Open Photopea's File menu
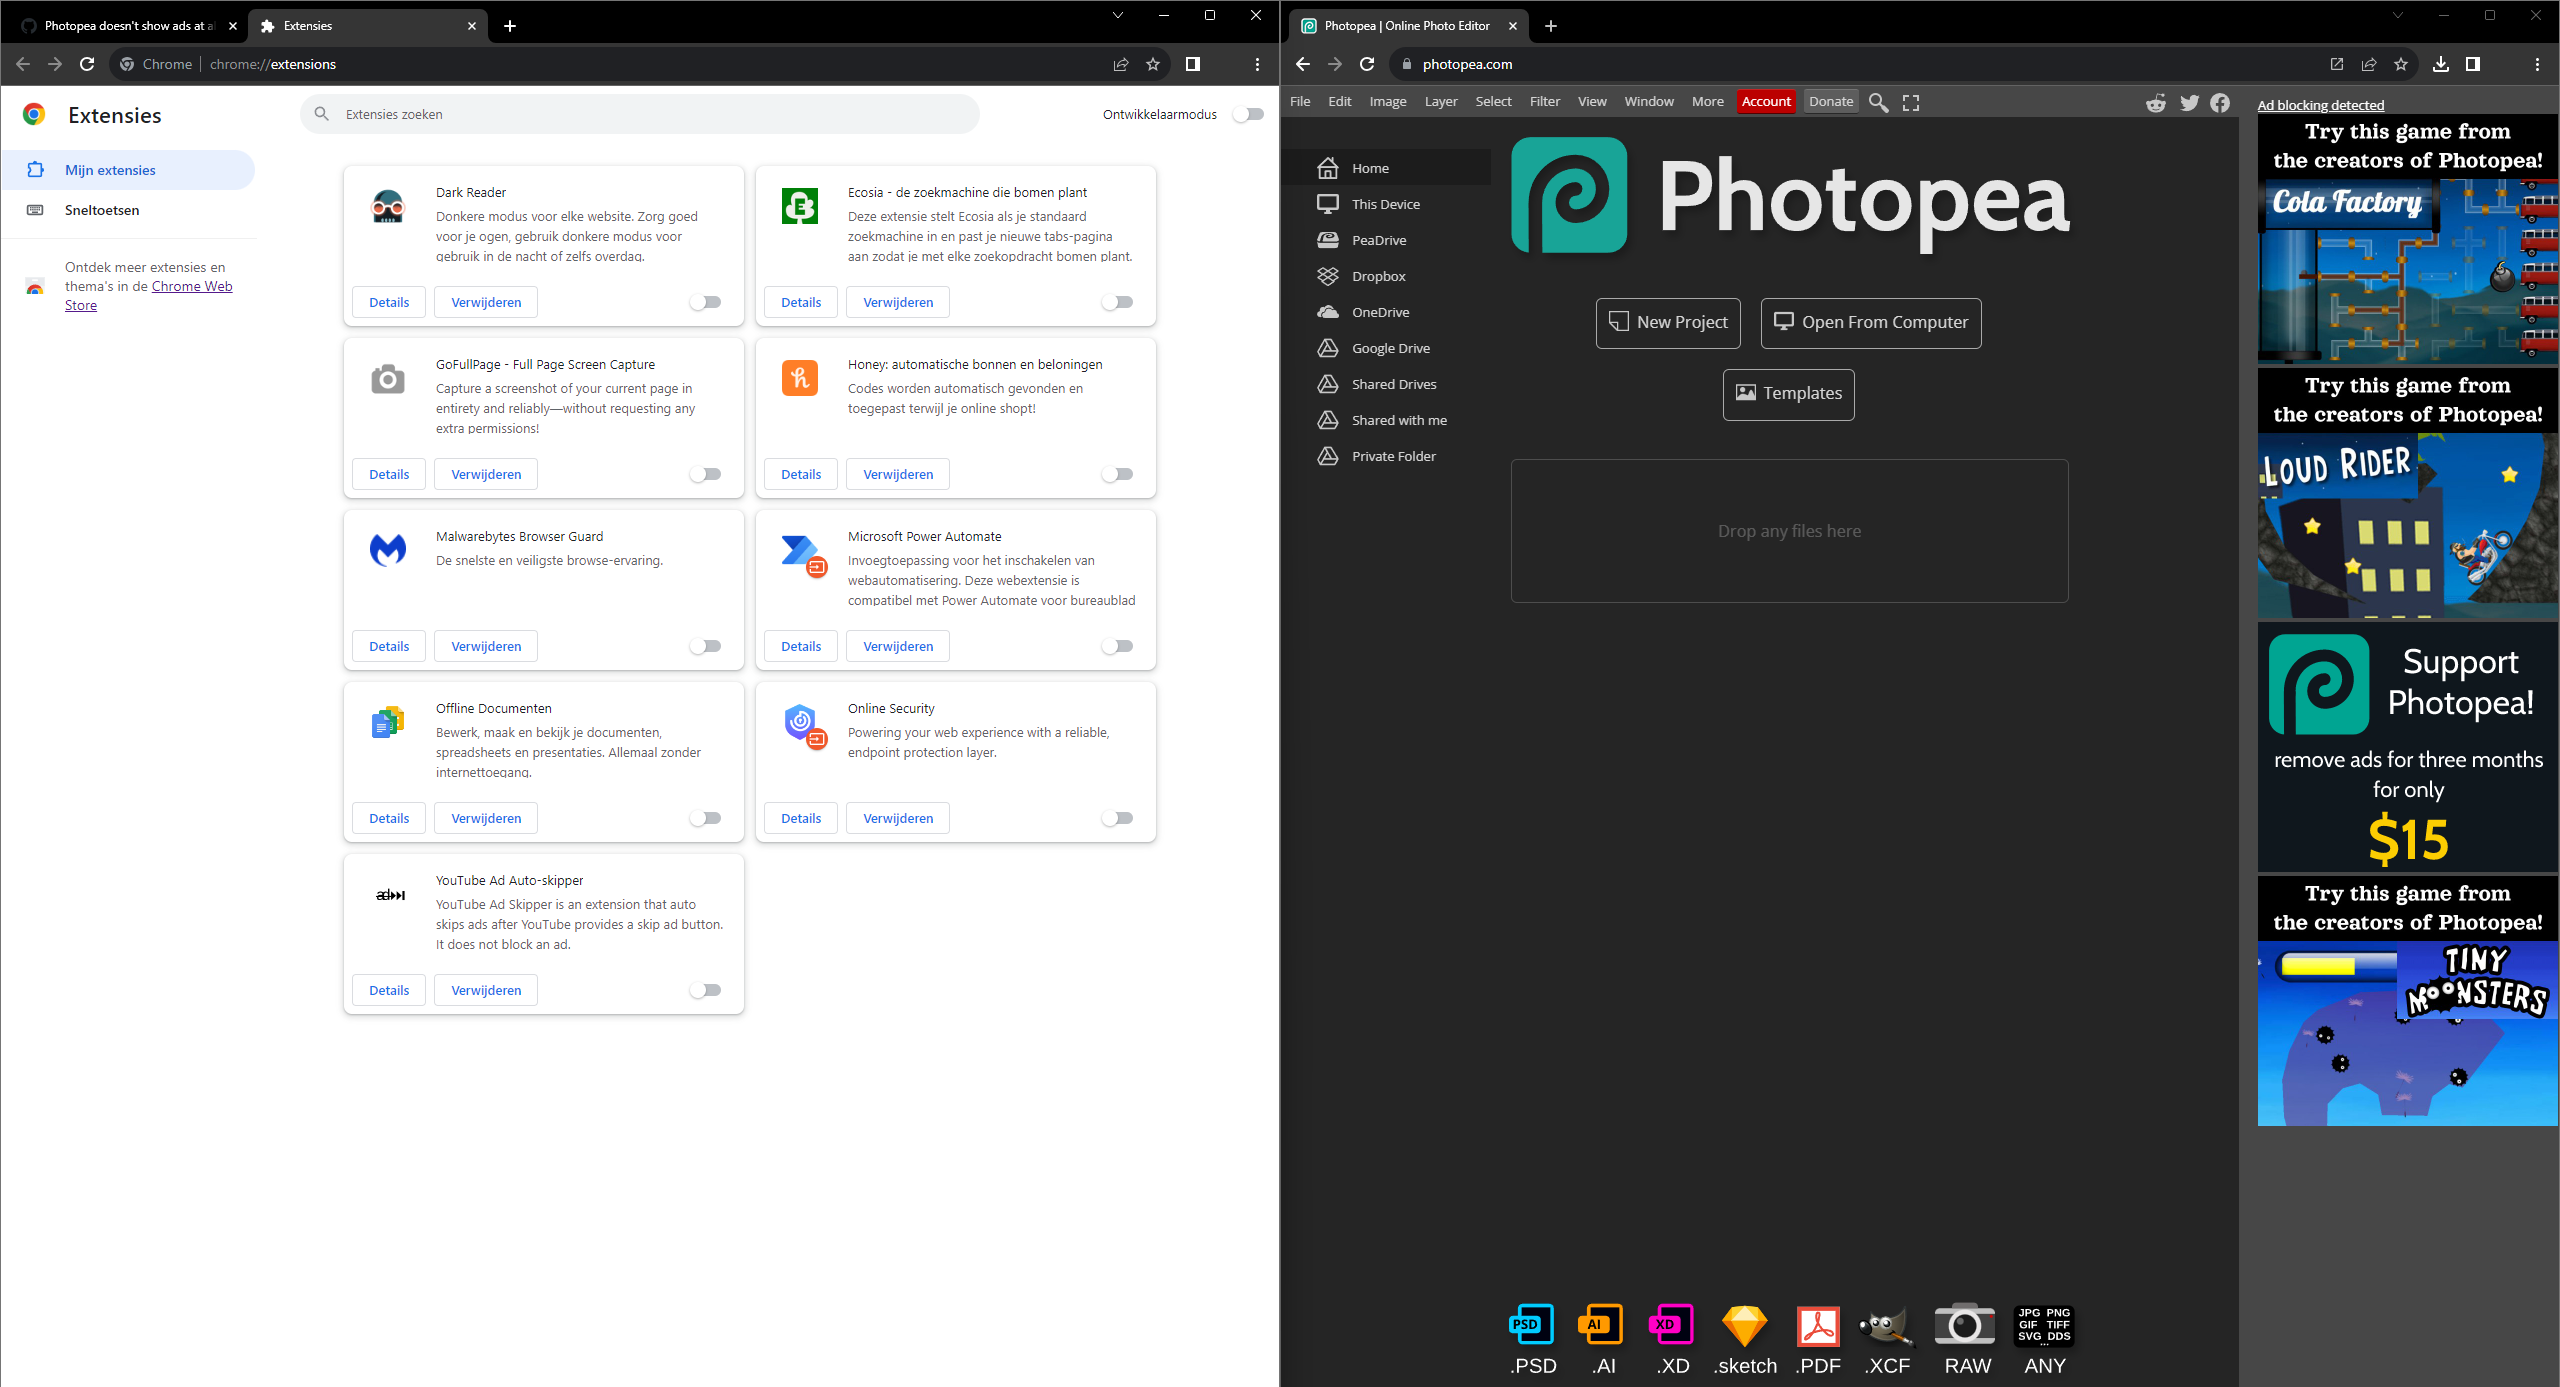 click(1300, 101)
